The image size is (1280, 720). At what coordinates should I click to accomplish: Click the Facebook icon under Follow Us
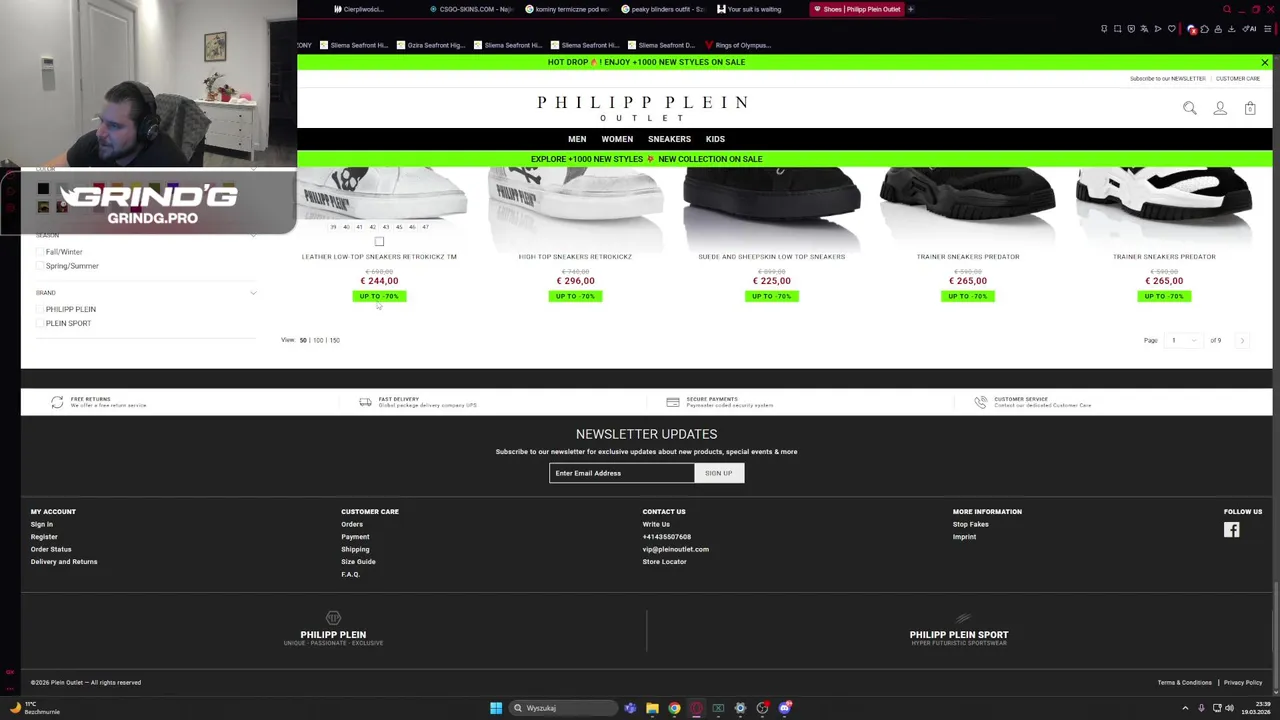1231,530
